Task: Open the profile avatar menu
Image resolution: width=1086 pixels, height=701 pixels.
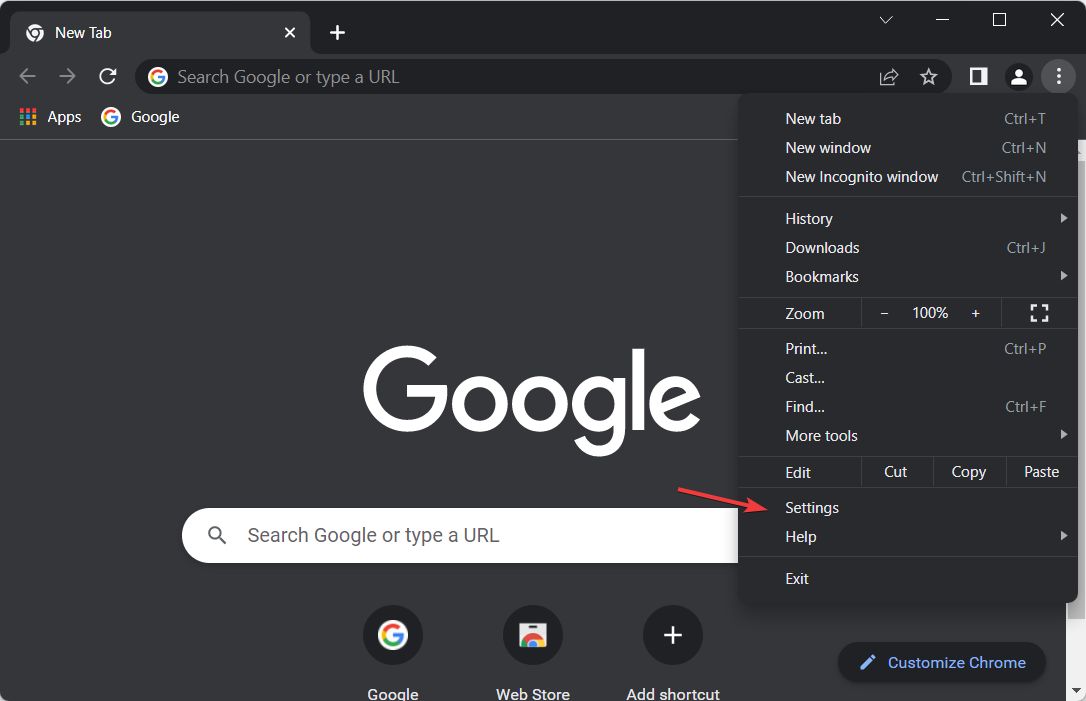Action: (x=1019, y=77)
